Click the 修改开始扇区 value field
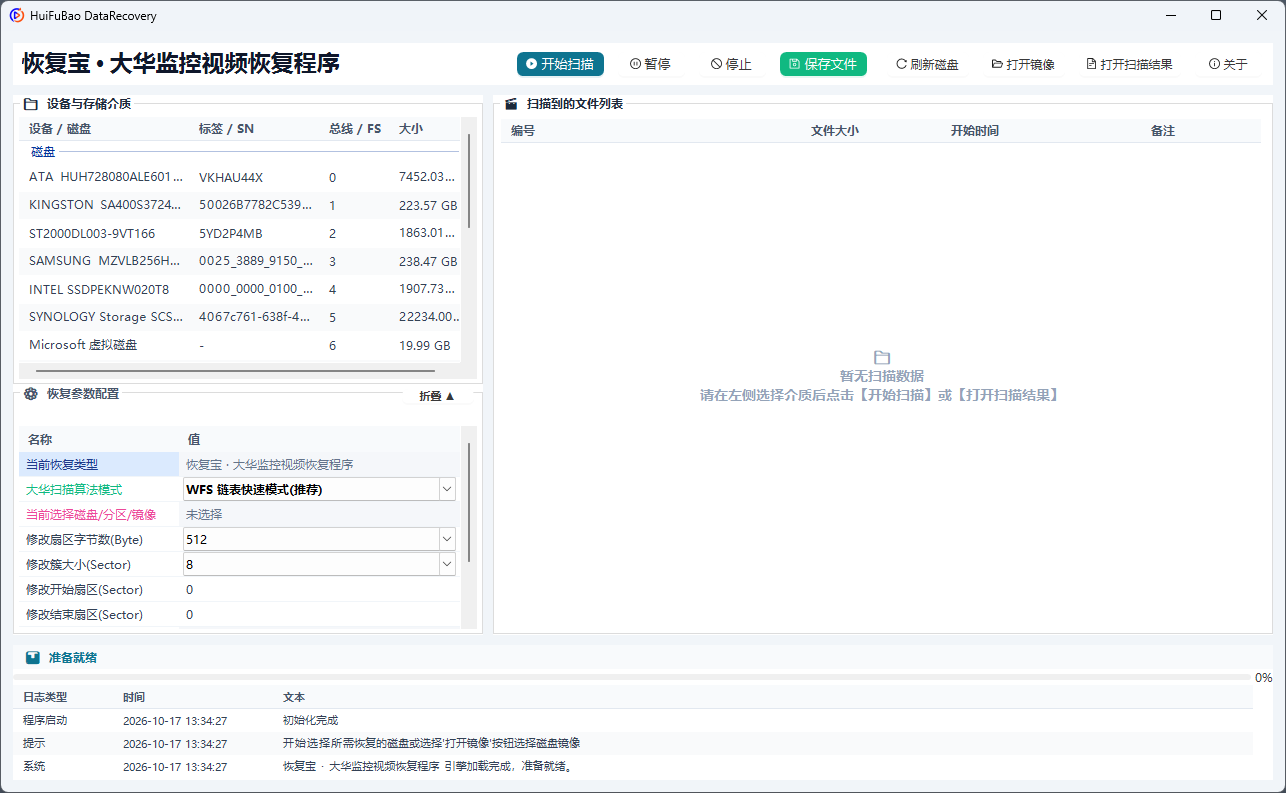Viewport: 1286px width, 793px height. (x=321, y=589)
